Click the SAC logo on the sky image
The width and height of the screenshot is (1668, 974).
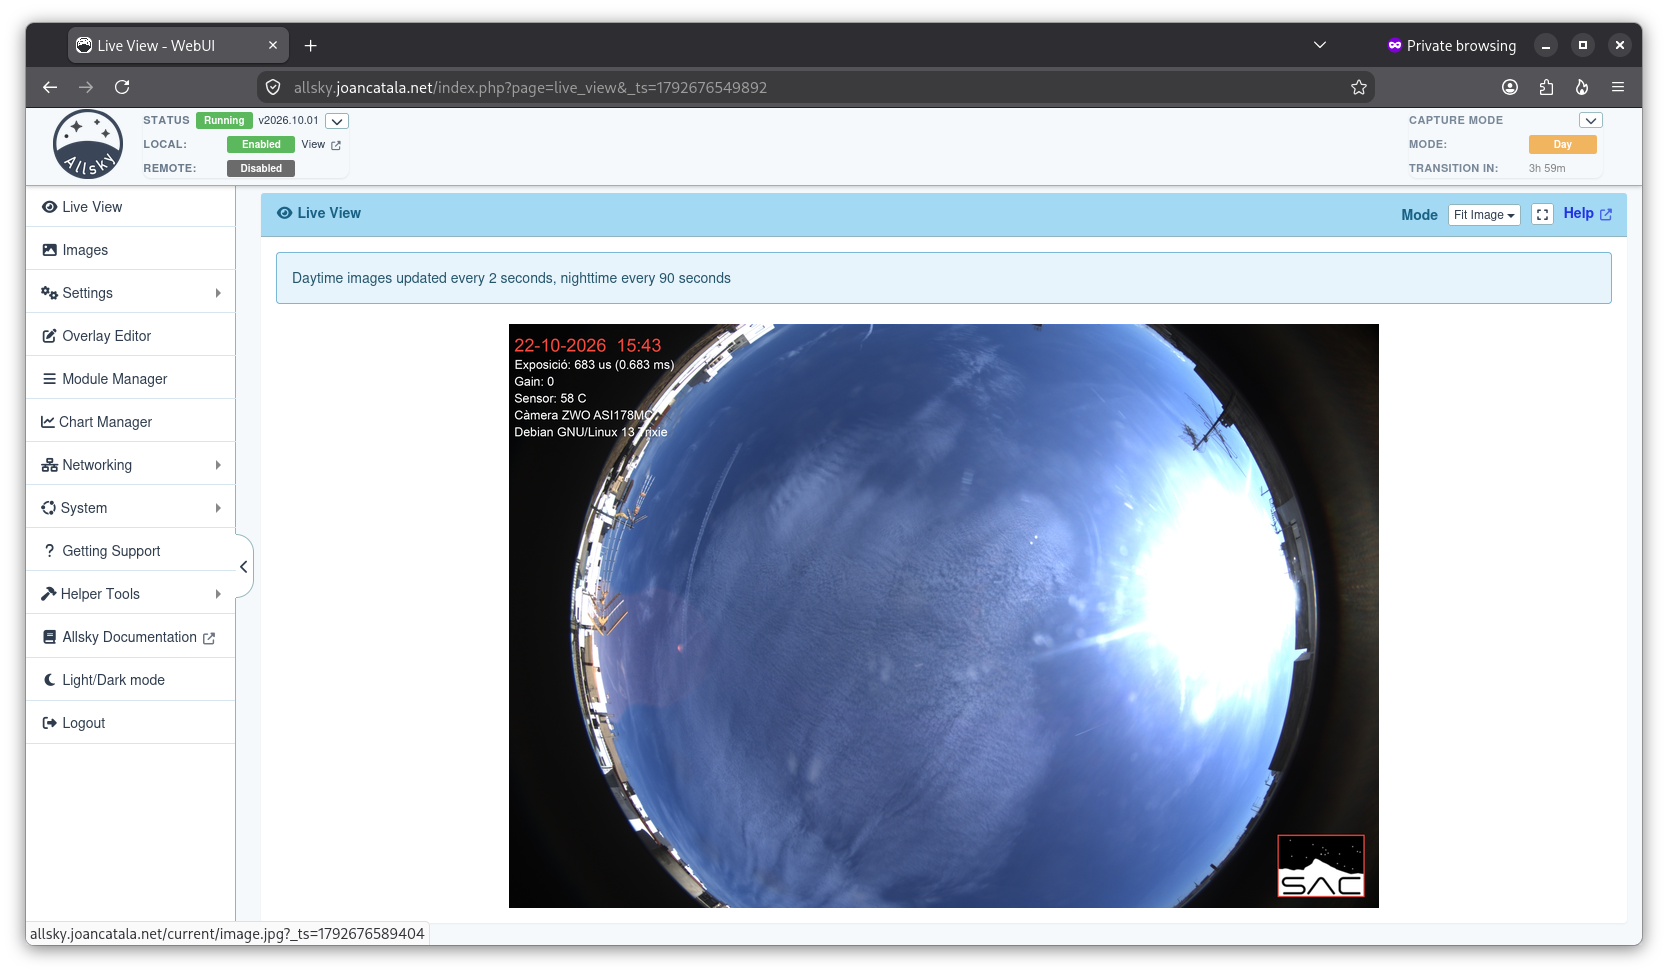[1321, 866]
